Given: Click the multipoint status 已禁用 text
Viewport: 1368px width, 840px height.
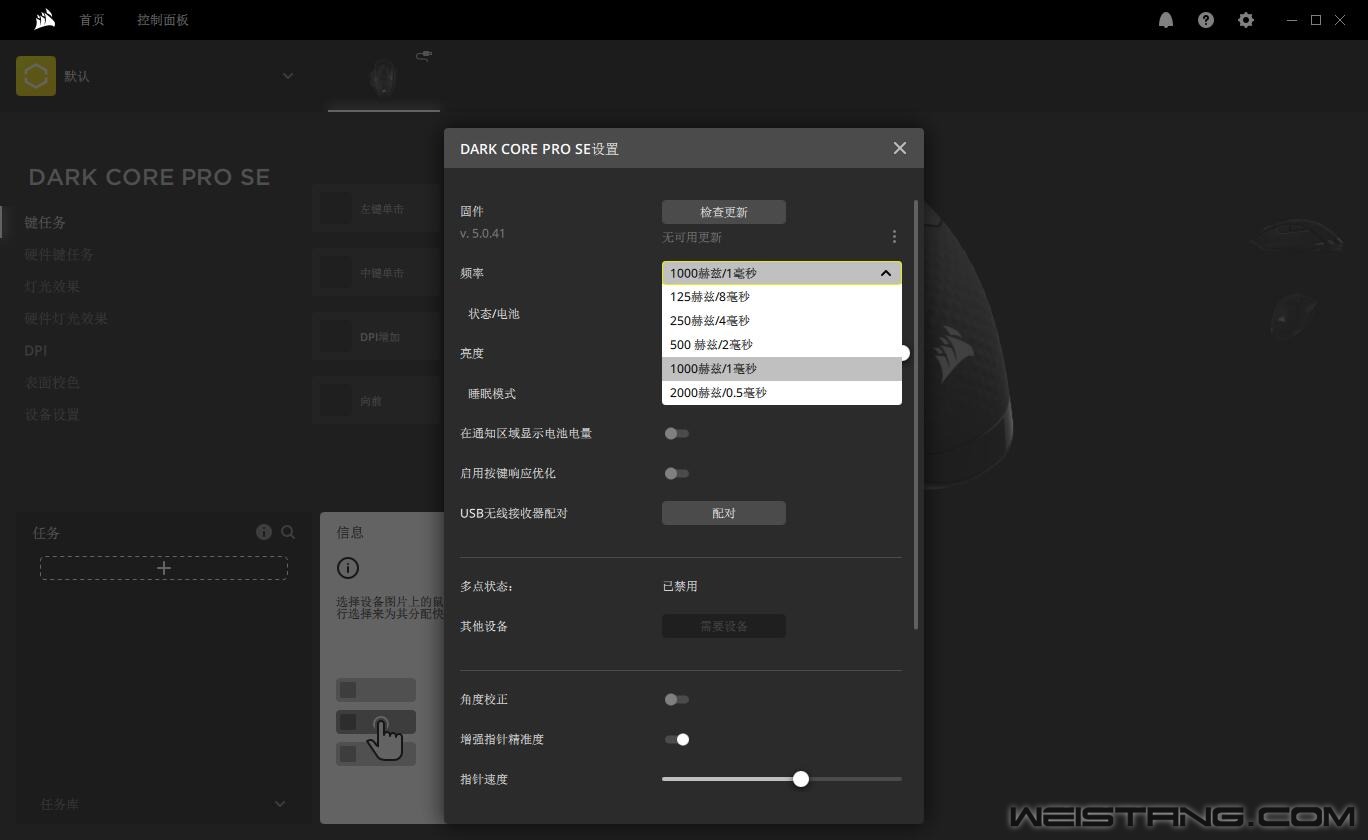Looking at the screenshot, I should point(680,586).
